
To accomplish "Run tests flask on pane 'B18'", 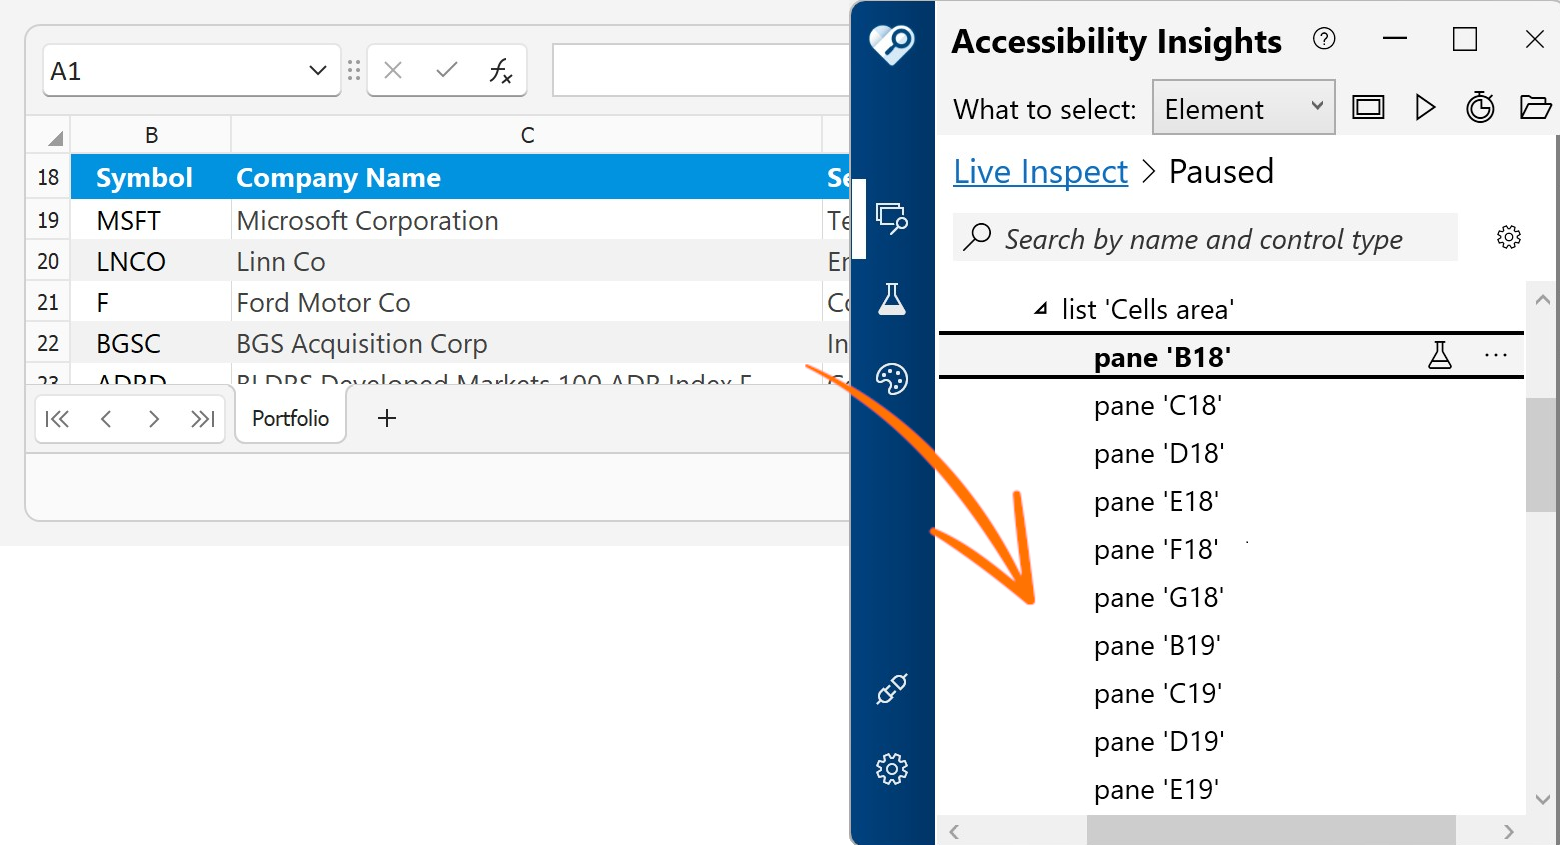I will point(1440,355).
